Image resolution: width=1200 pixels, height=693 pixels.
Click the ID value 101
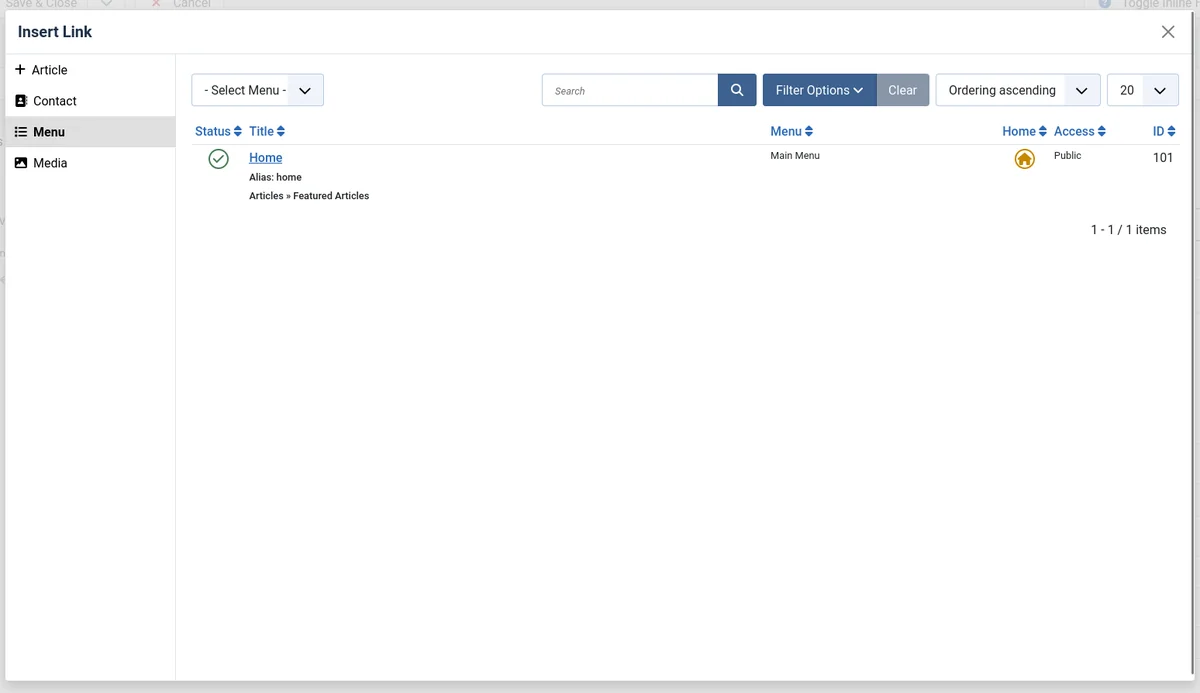pos(1163,157)
